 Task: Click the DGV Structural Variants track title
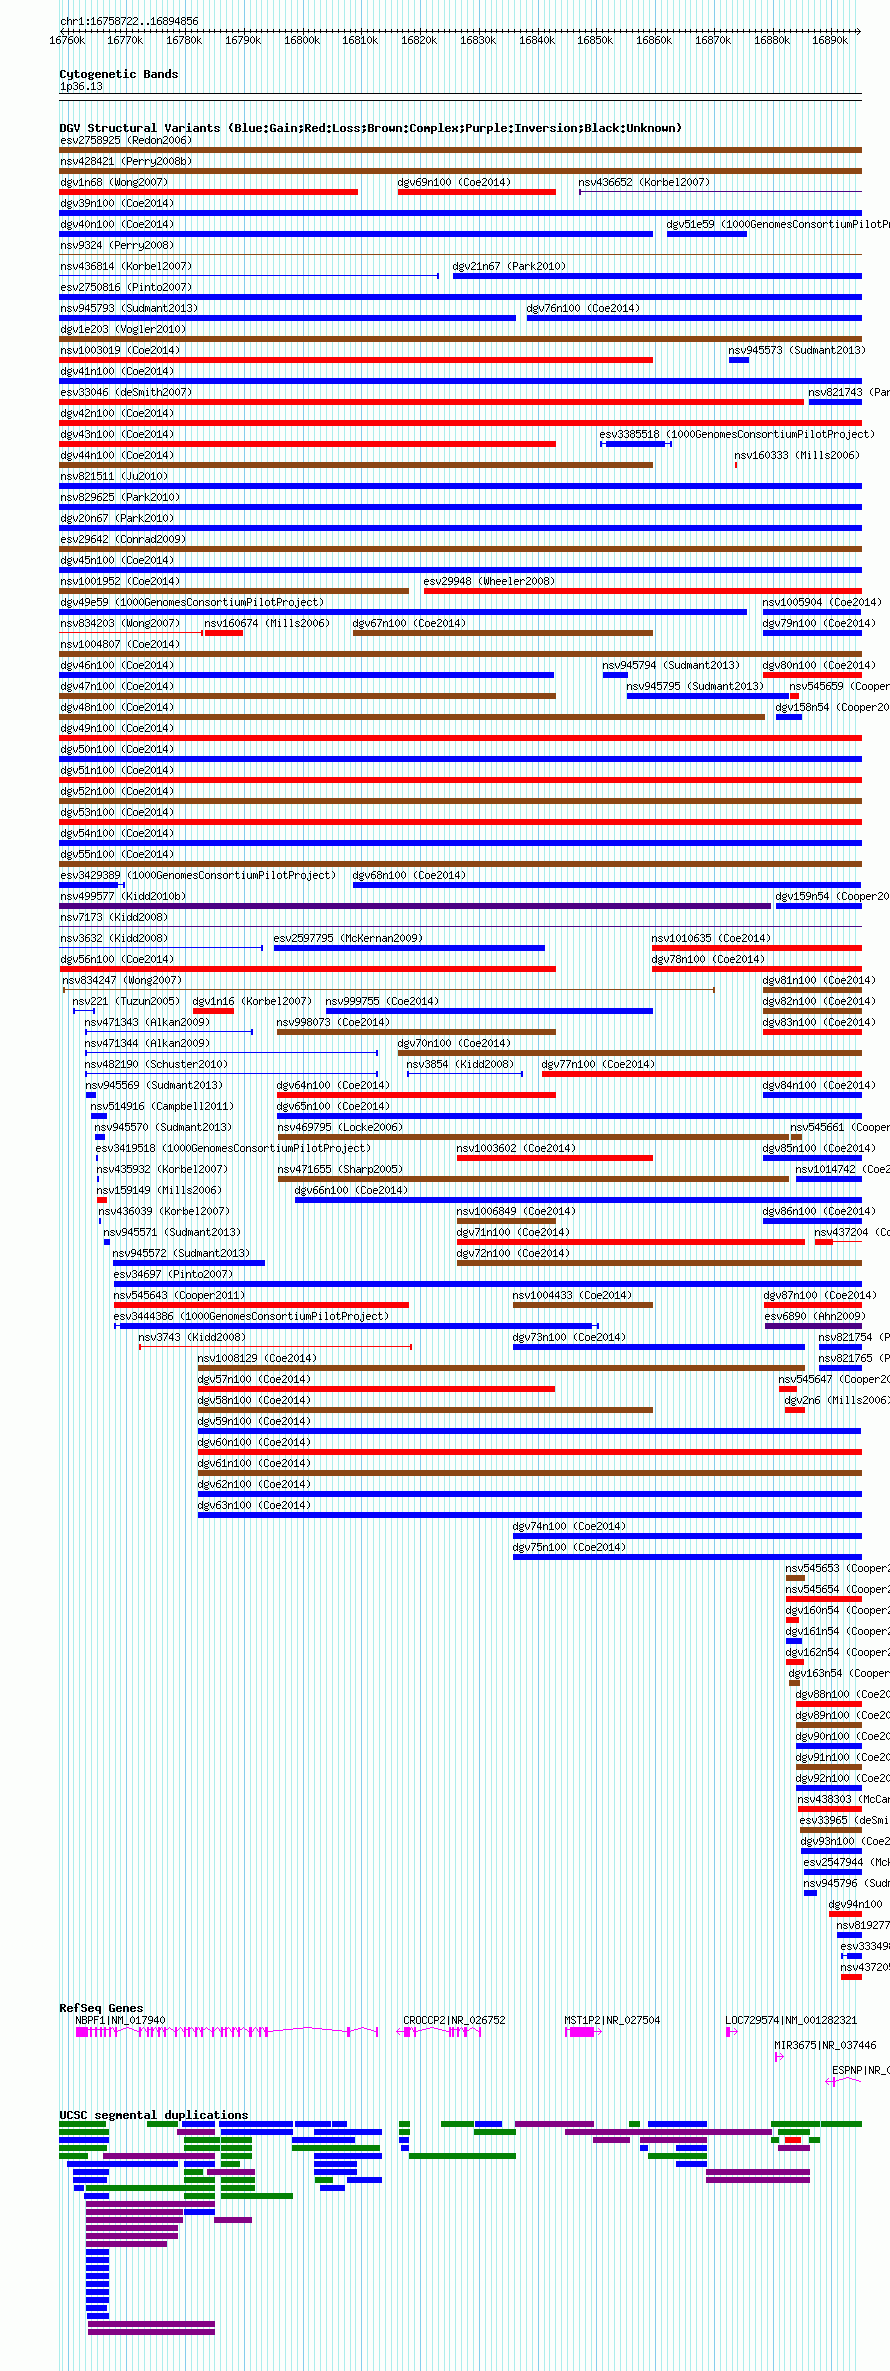pyautogui.click(x=370, y=128)
